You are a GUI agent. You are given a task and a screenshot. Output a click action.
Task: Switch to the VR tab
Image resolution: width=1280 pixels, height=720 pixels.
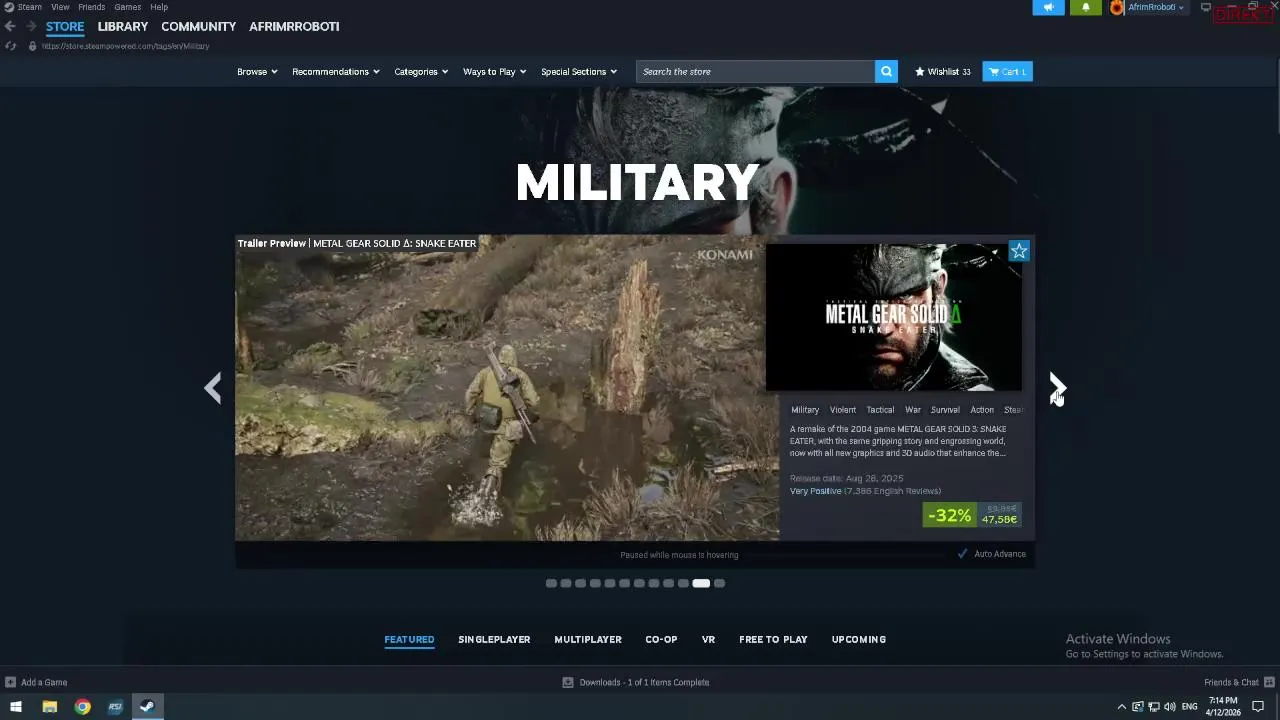[x=708, y=639]
